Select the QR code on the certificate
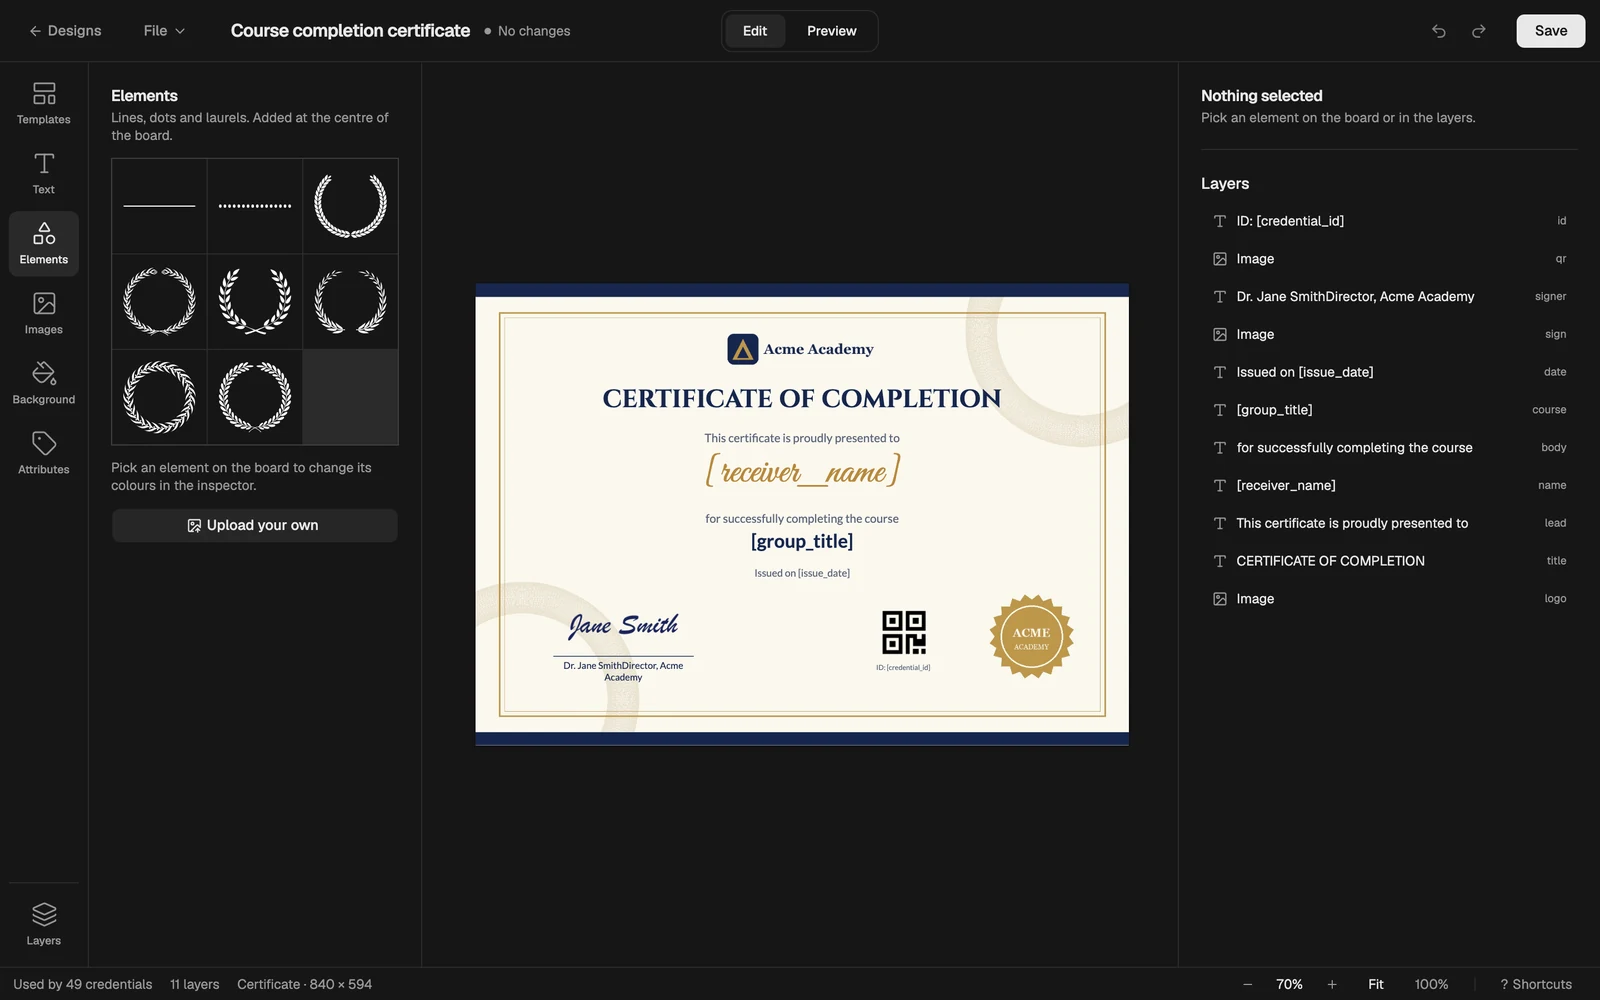The height and width of the screenshot is (1000, 1600). click(904, 633)
